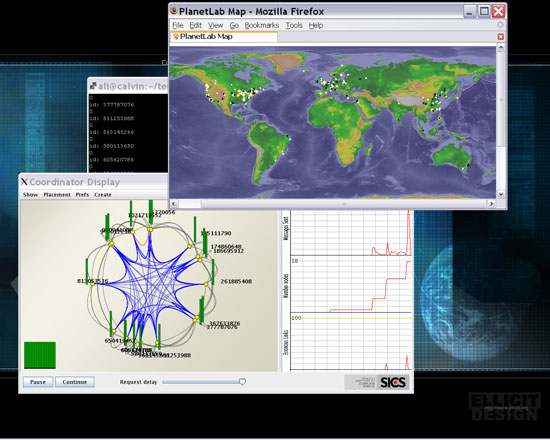The width and height of the screenshot is (550, 440).
Task: Click the Firefox logo in the title bar
Action: tap(174, 11)
